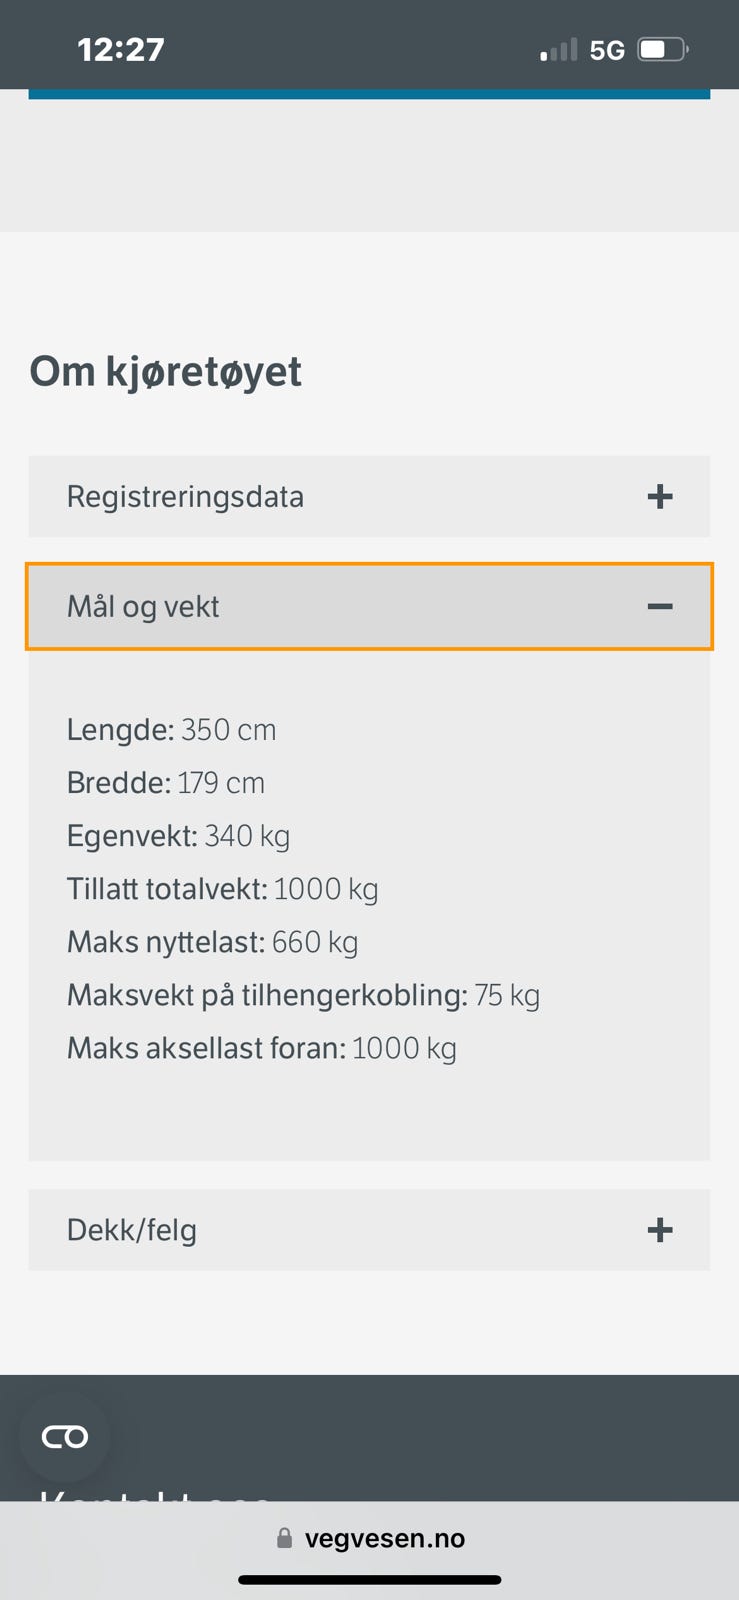Screen dimensions: 739x1600
Task: Expand the Registreringsdata section
Action: 185,497
